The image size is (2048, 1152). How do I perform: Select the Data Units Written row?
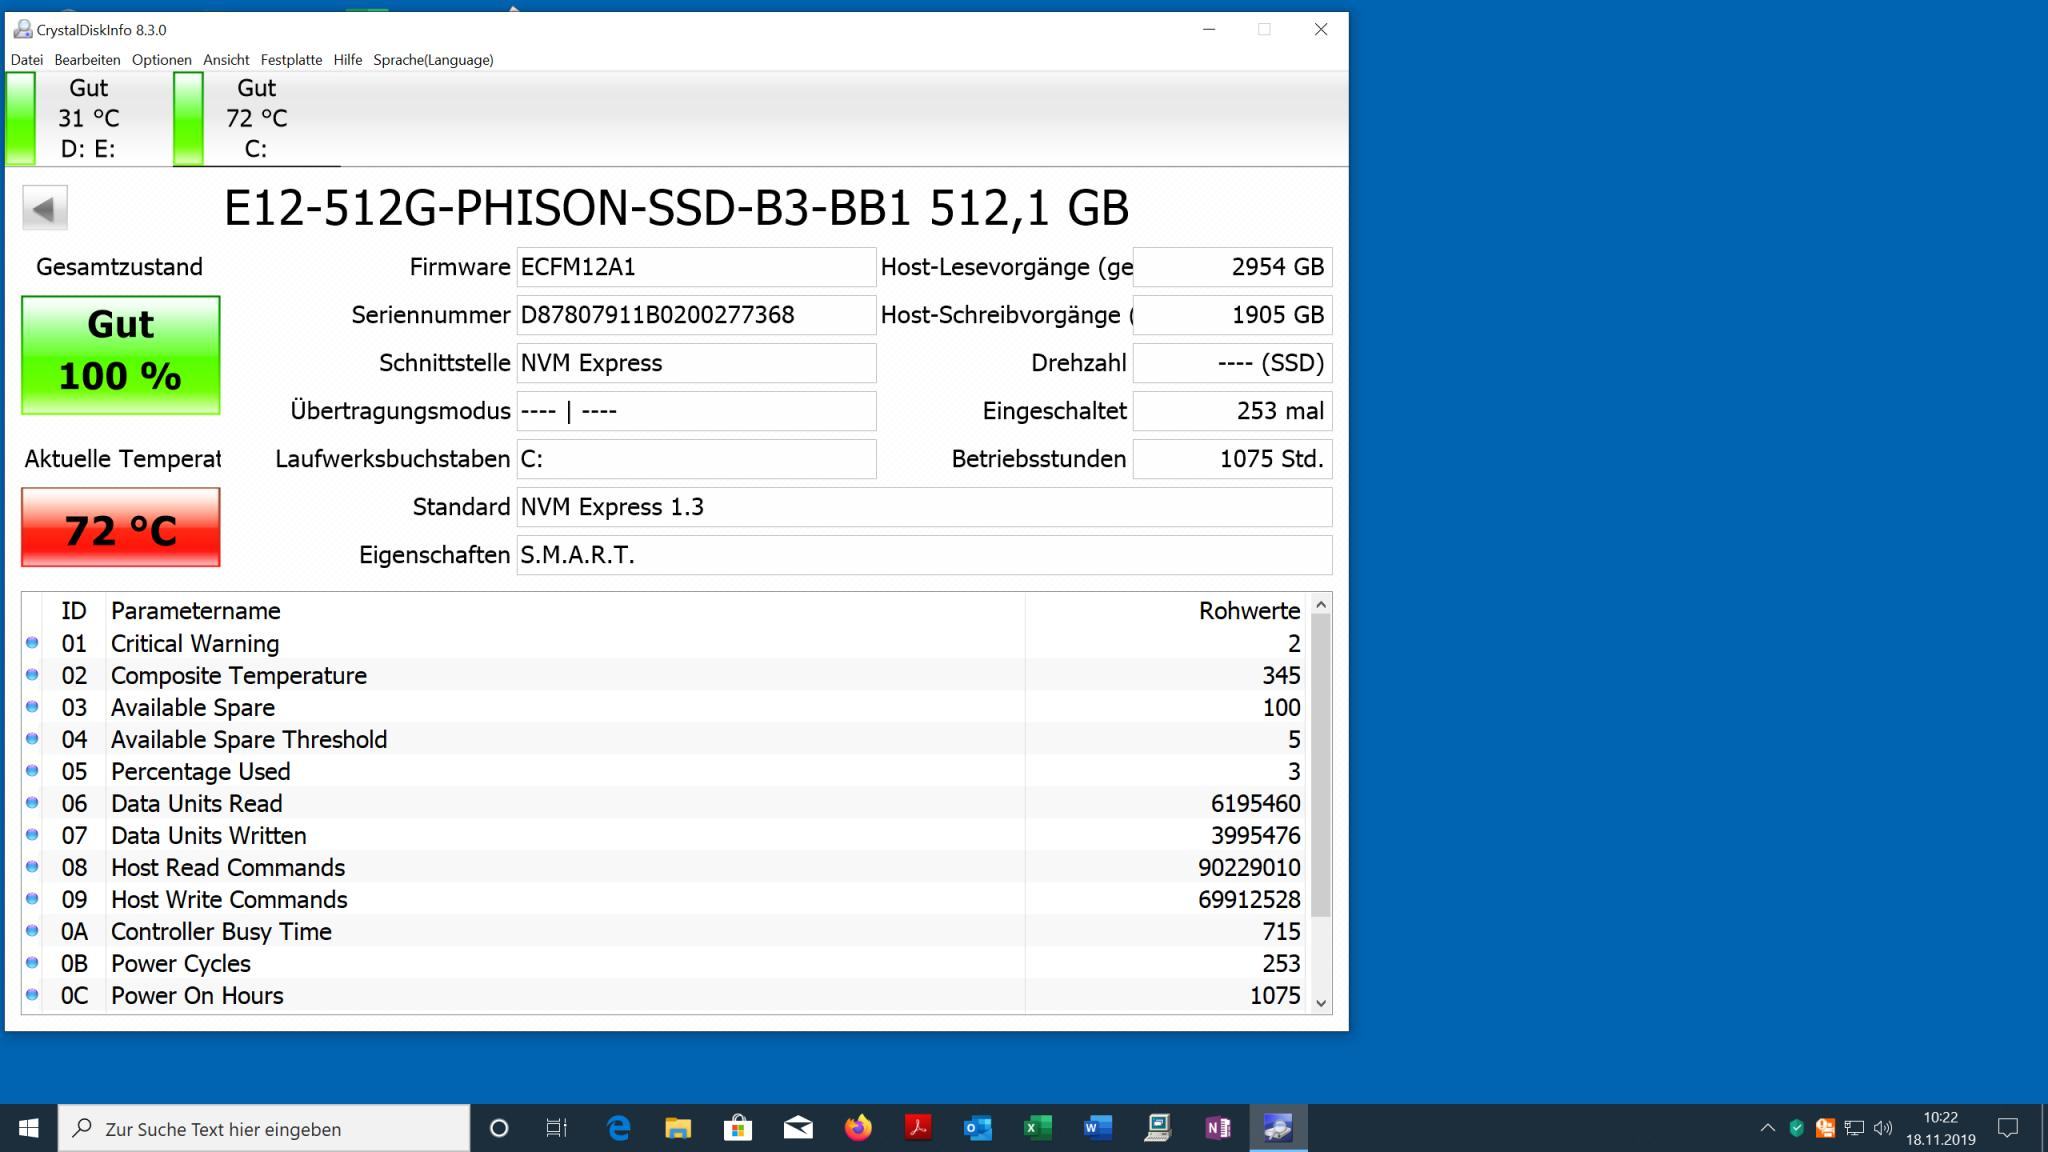(x=665, y=835)
